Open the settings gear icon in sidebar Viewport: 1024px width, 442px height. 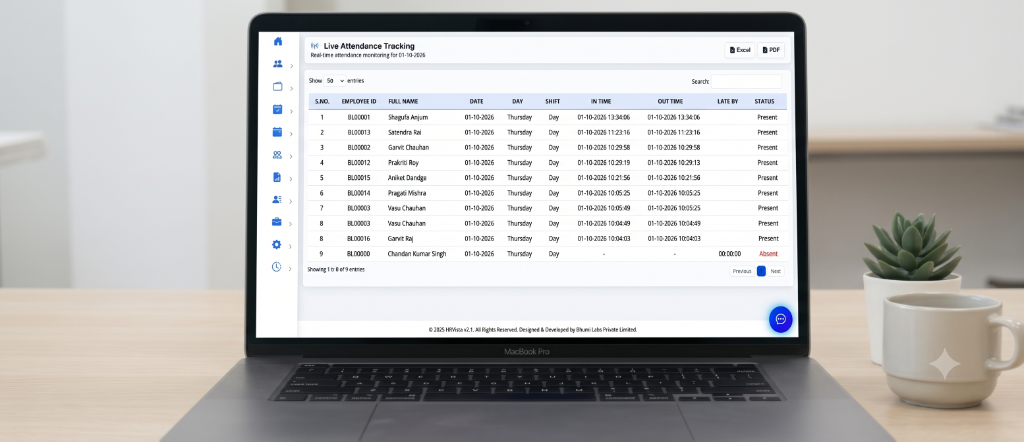pyautogui.click(x=276, y=244)
